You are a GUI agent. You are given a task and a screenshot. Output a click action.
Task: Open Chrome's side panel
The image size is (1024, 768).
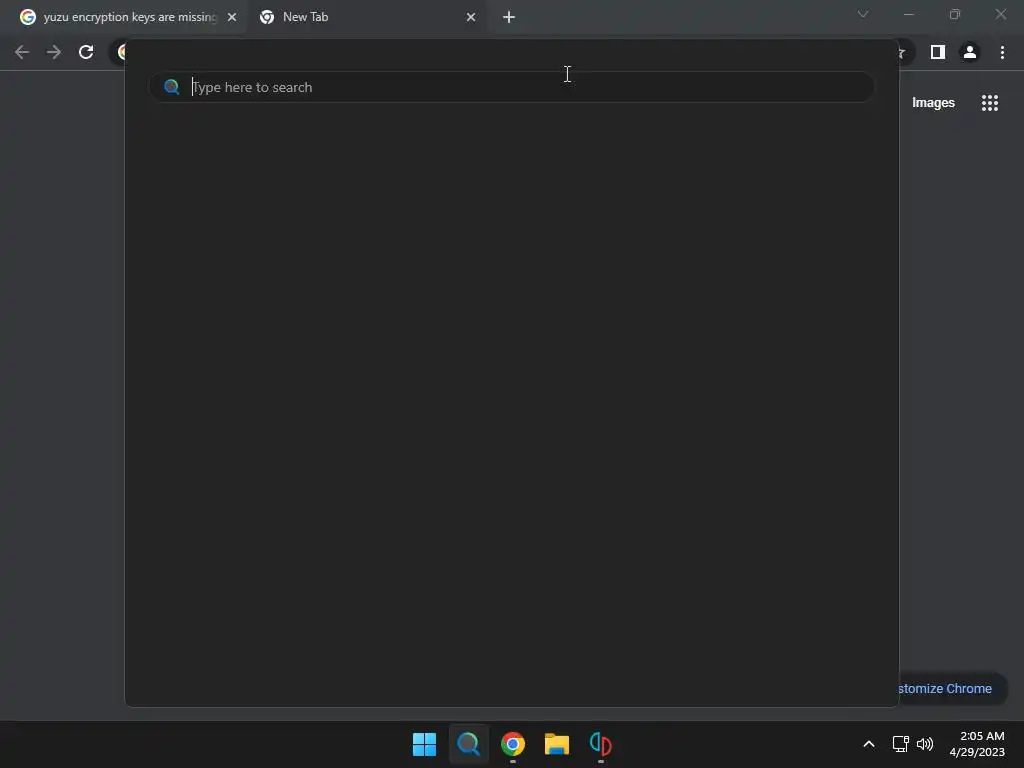[938, 52]
